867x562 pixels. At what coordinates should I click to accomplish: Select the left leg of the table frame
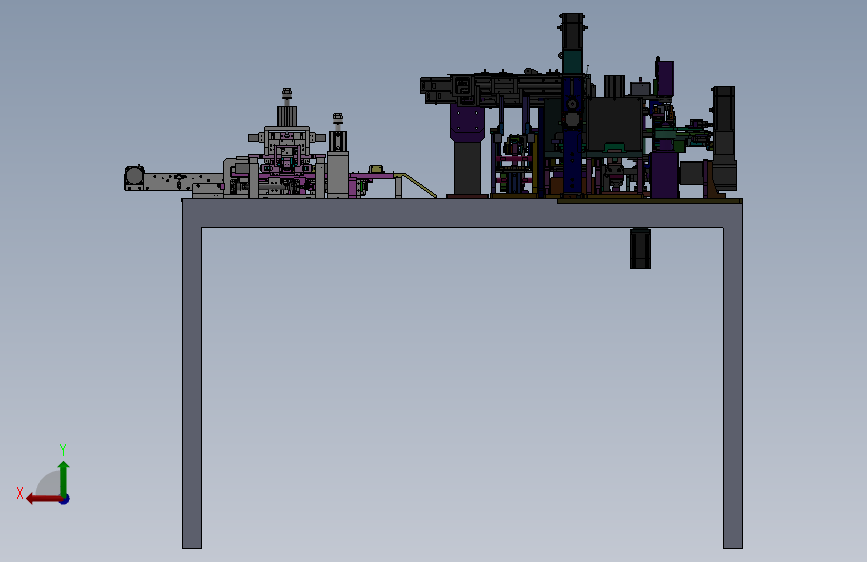[x=192, y=387]
